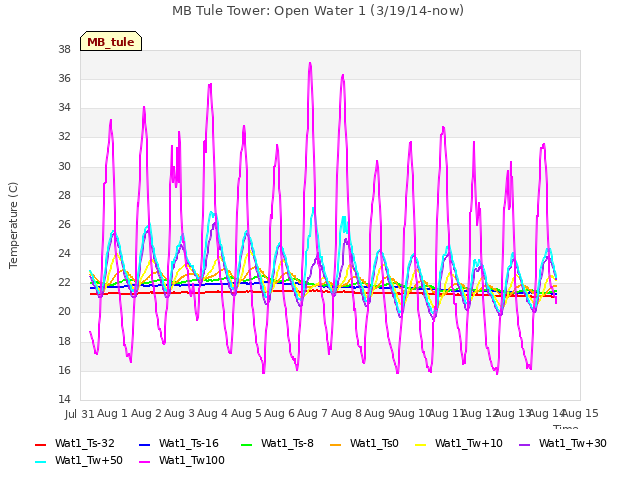640x480 pixels.
Task: Click the orange Wat1_Ts0 legend swatch
Action: pos(336,445)
